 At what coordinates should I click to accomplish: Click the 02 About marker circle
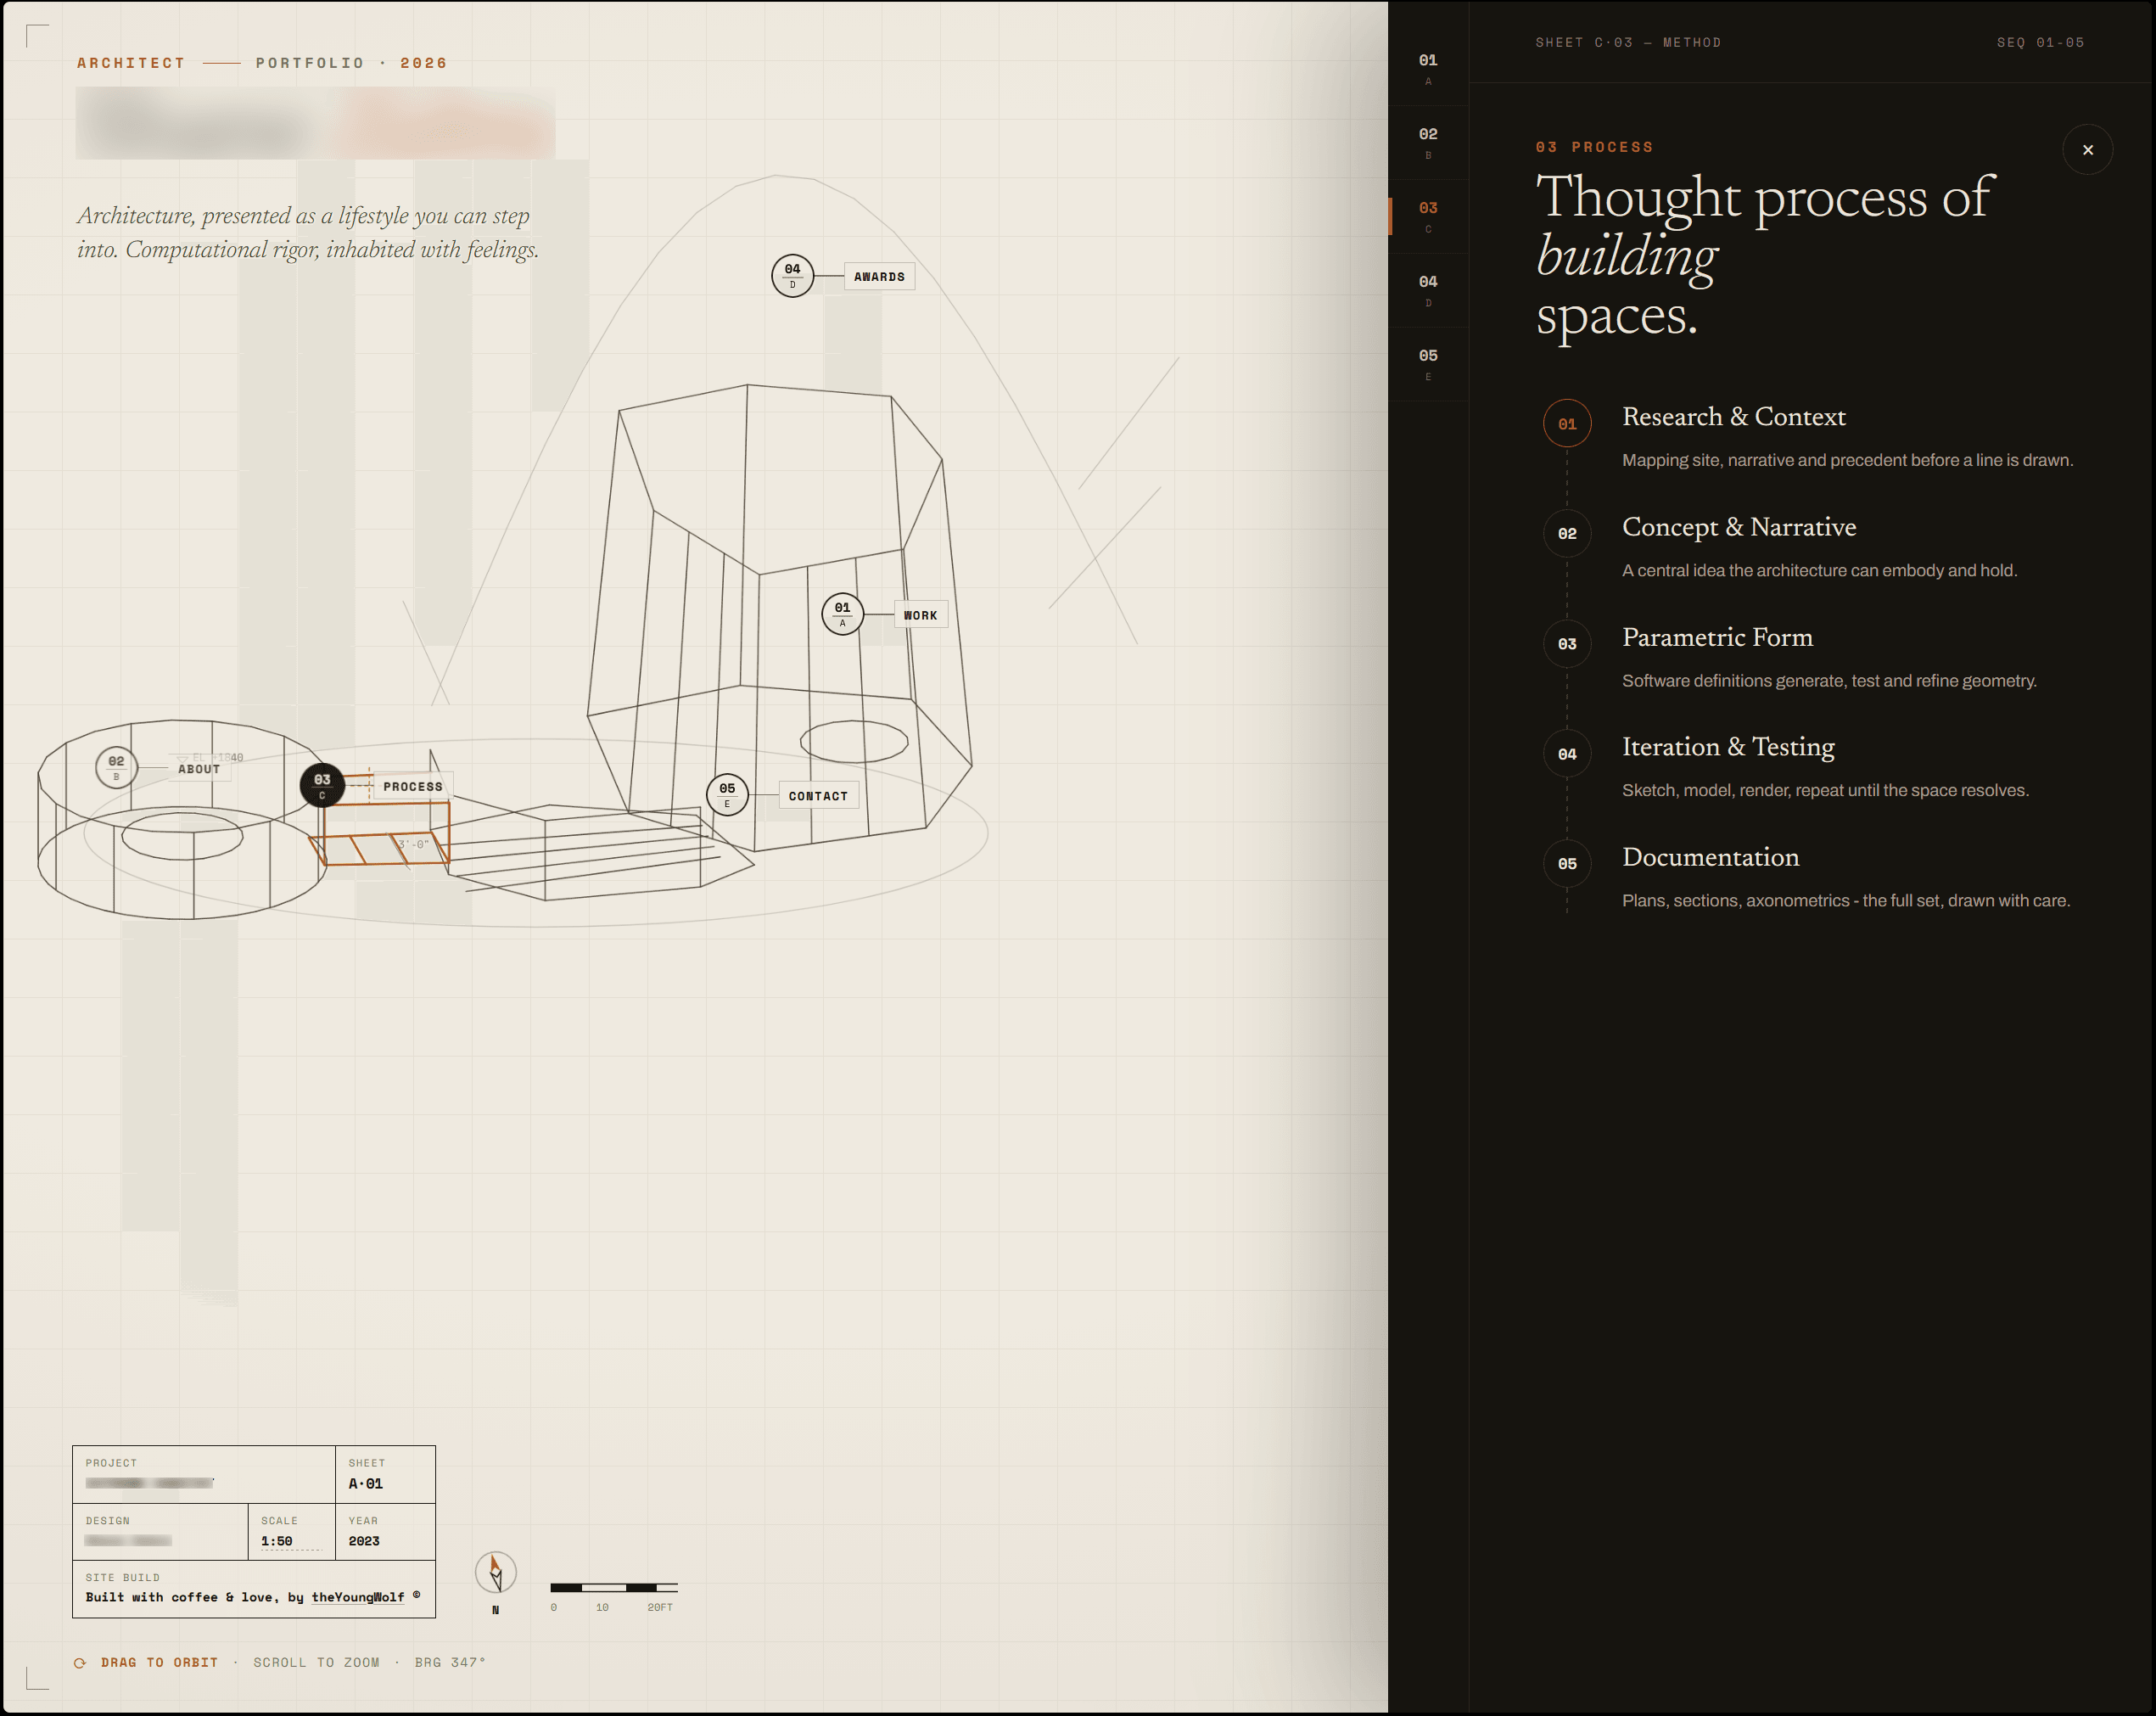pyautogui.click(x=116, y=768)
